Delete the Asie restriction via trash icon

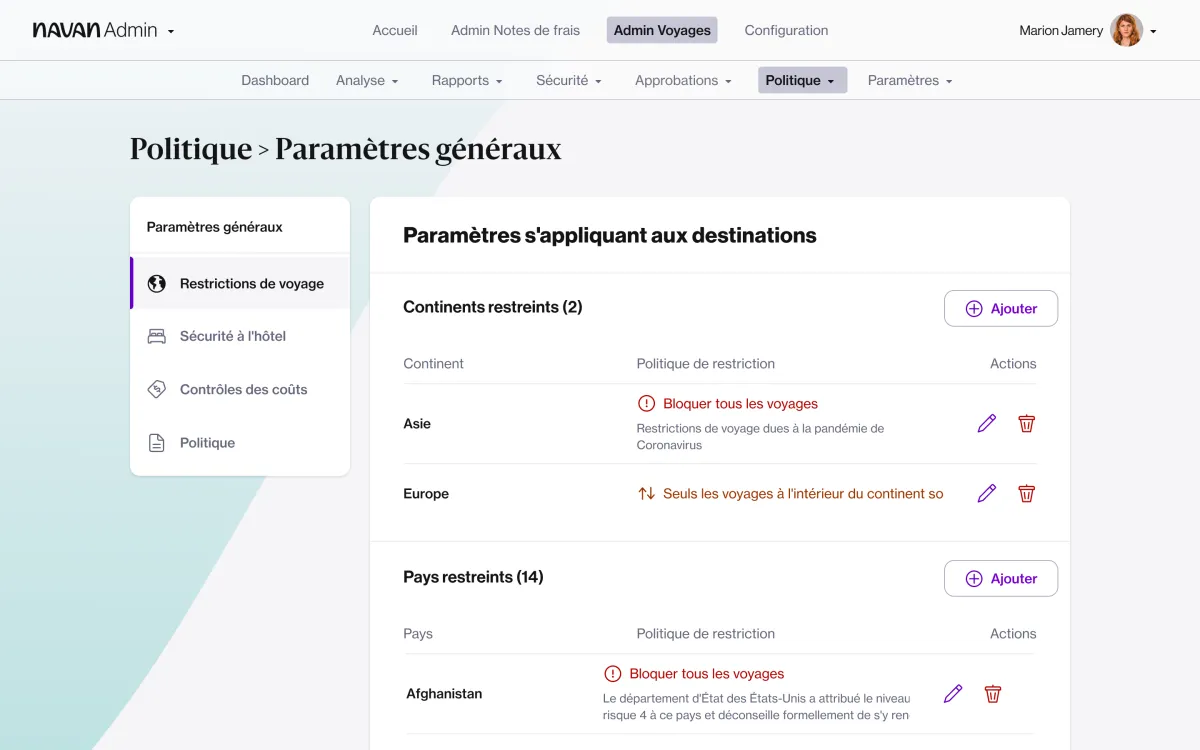1026,423
